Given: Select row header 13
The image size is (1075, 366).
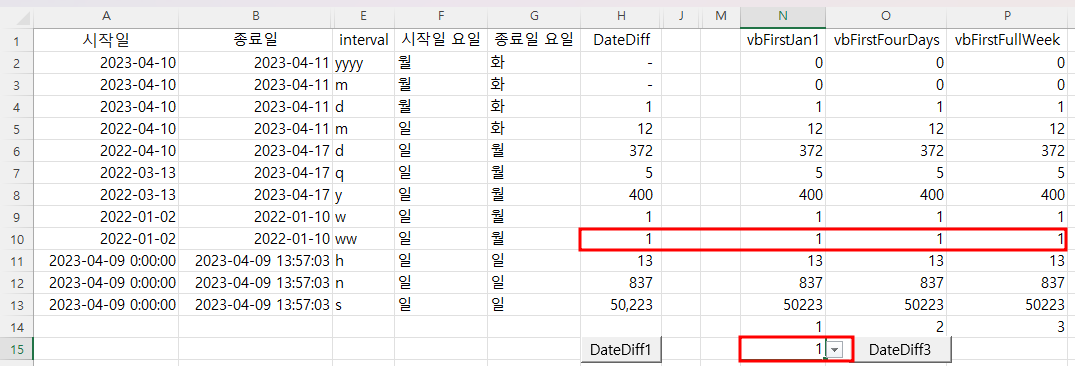Looking at the screenshot, I should click(x=16, y=305).
